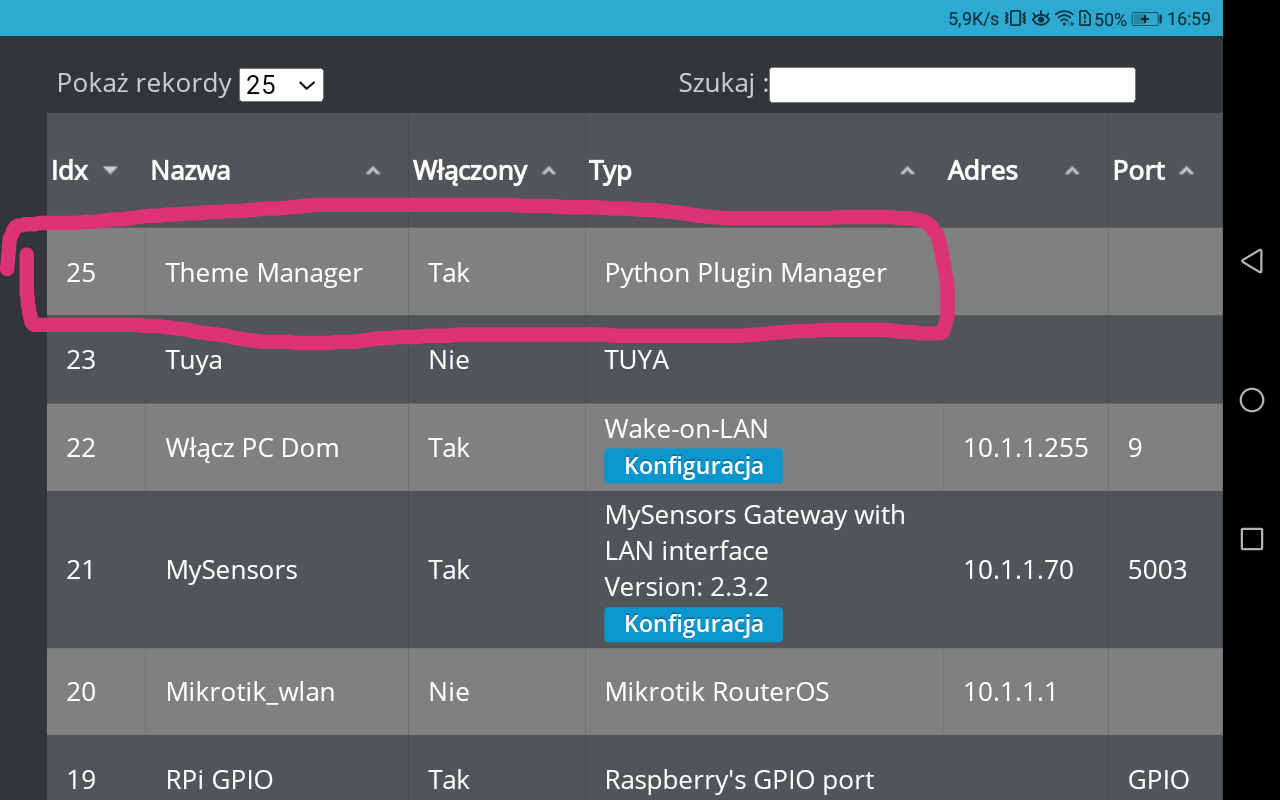The image size is (1280, 800).
Task: Tap Android recent apps square
Action: [x=1251, y=539]
